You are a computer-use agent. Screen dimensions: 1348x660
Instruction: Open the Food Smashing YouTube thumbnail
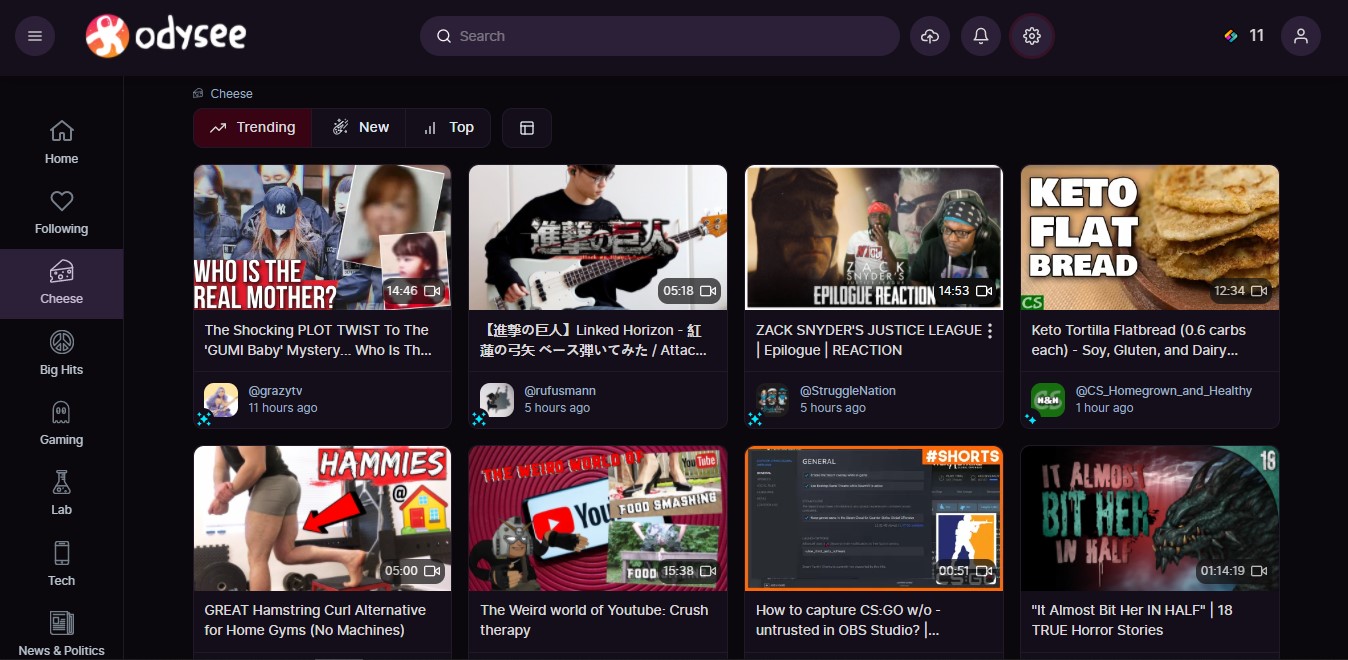[x=598, y=518]
